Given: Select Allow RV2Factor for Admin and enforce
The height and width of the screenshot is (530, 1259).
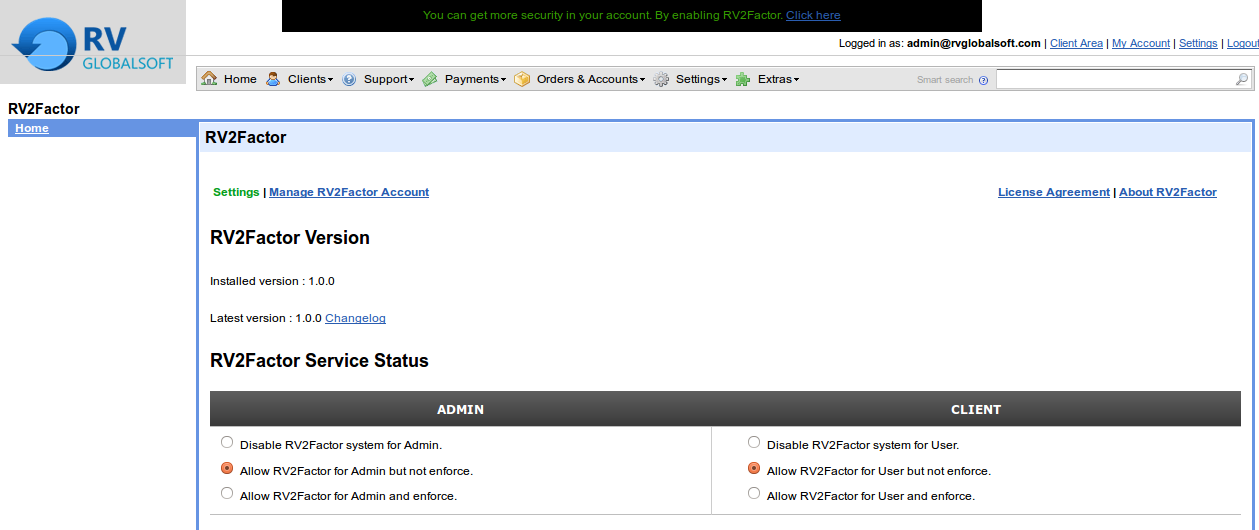Looking at the screenshot, I should 227,493.
